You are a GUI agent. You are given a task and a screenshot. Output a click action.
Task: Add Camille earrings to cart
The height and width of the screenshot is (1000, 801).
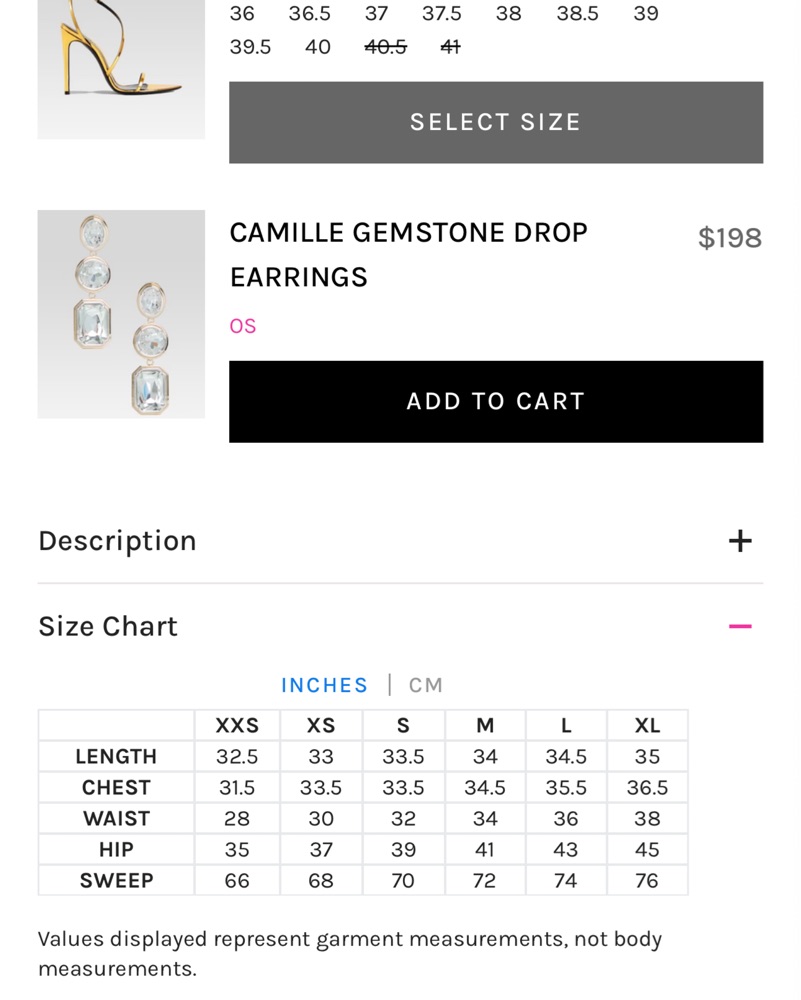[x=495, y=401]
